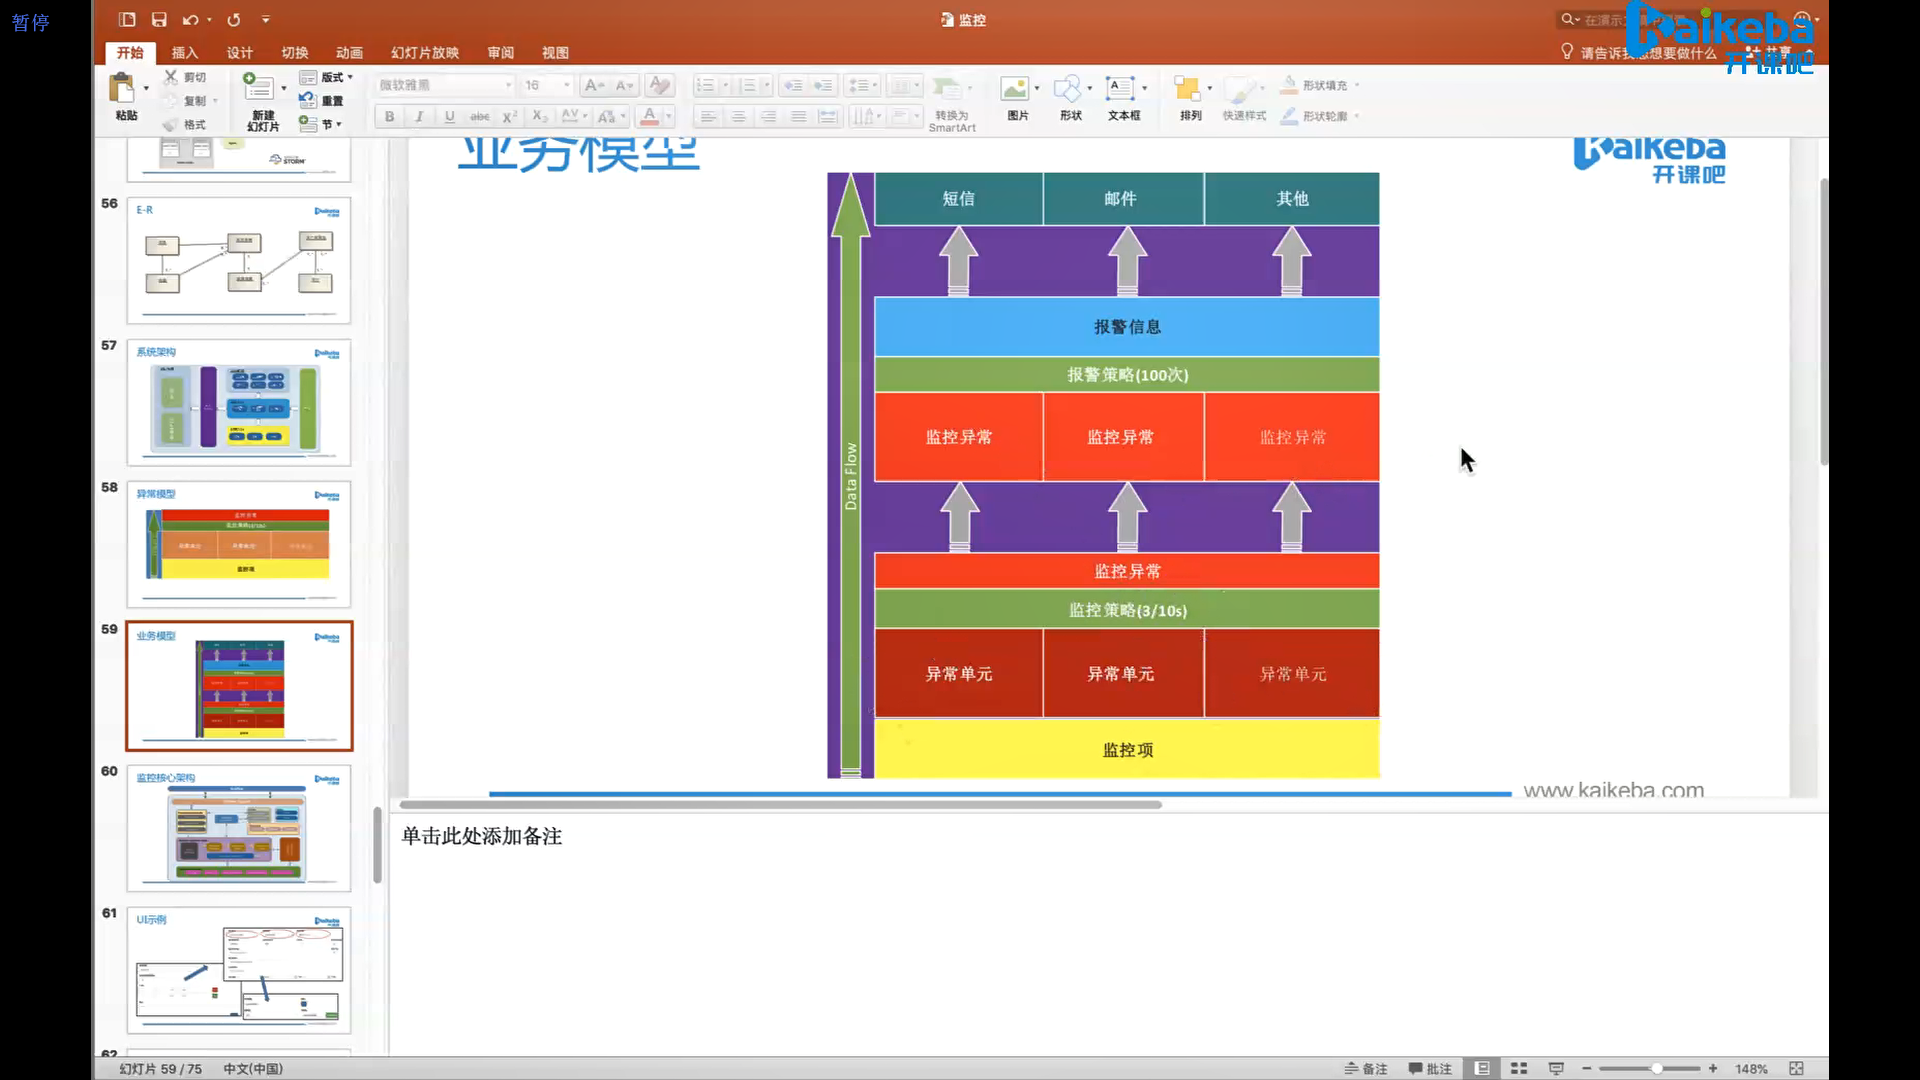The image size is (1920, 1080).
Task: Click the New Slide icon
Action: tap(258, 88)
